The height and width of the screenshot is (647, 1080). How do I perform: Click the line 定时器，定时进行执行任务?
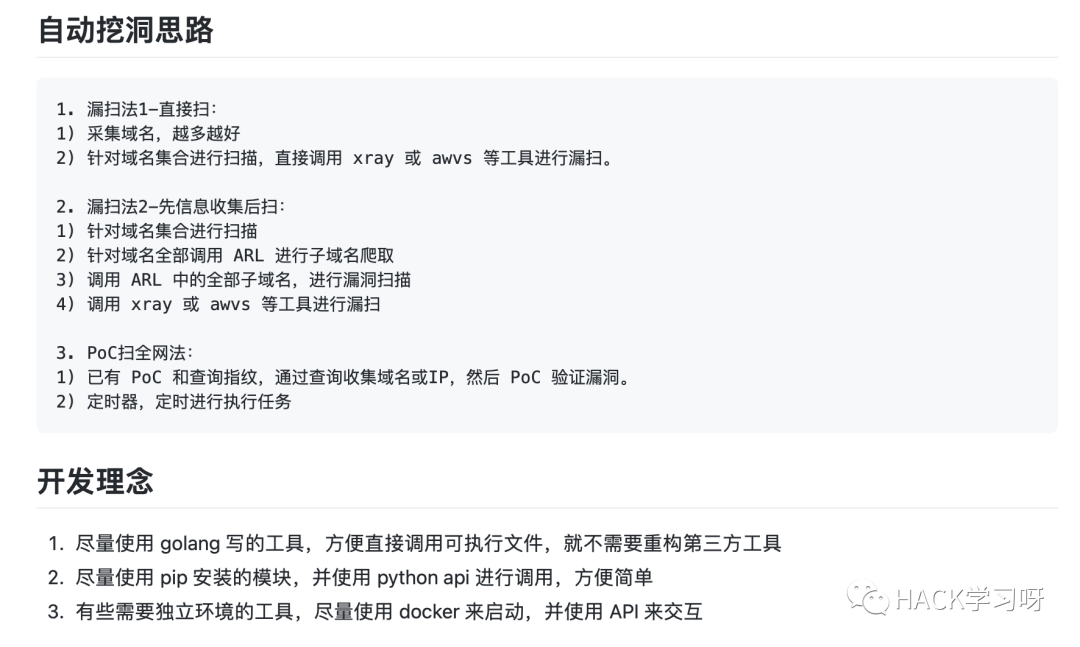click(x=174, y=402)
